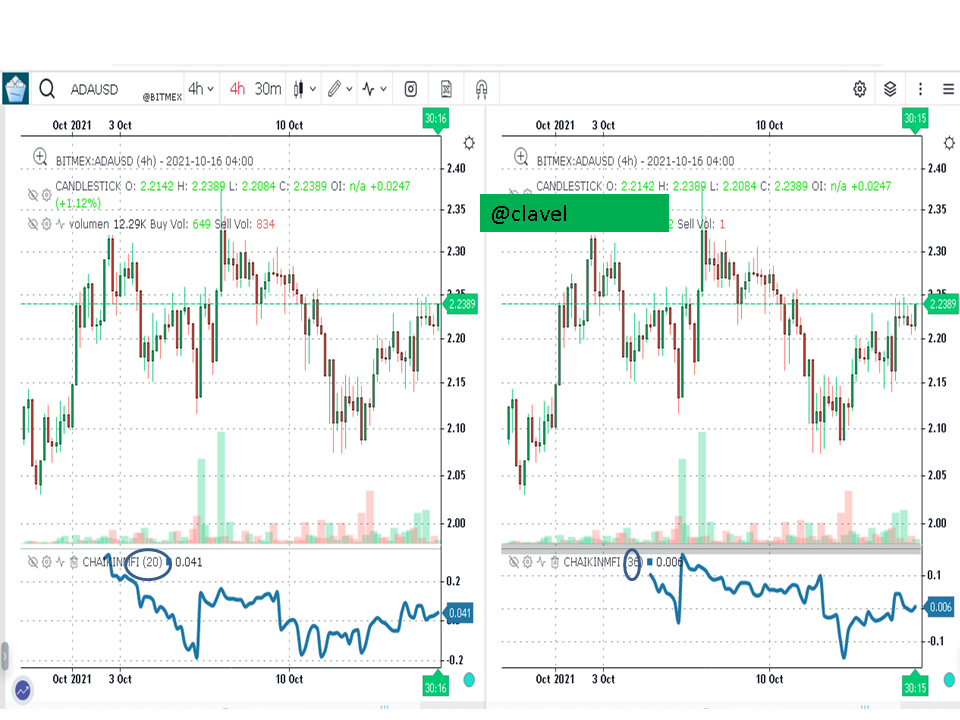Delete CHAIKINMFI (36) with trash icon
This screenshot has height=720, width=960.
(554, 562)
